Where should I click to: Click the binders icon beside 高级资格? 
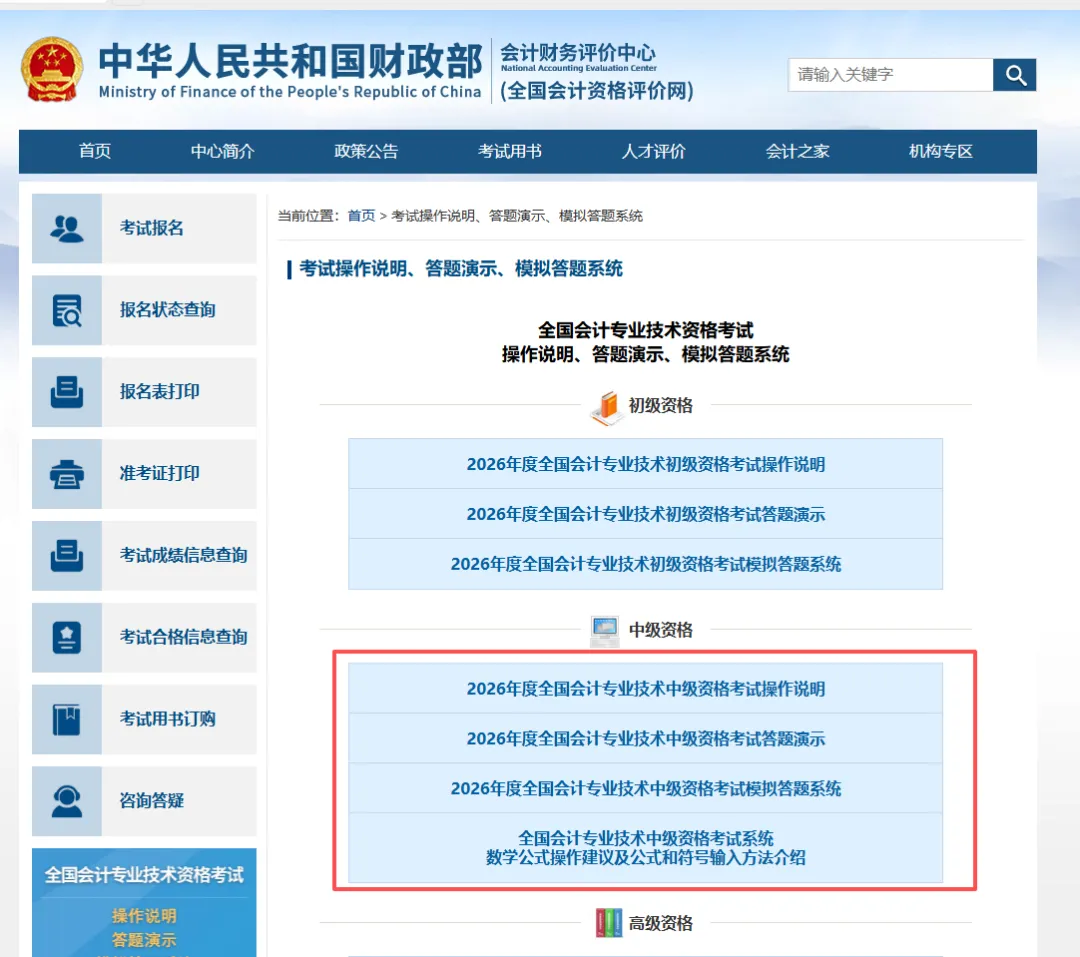608,923
